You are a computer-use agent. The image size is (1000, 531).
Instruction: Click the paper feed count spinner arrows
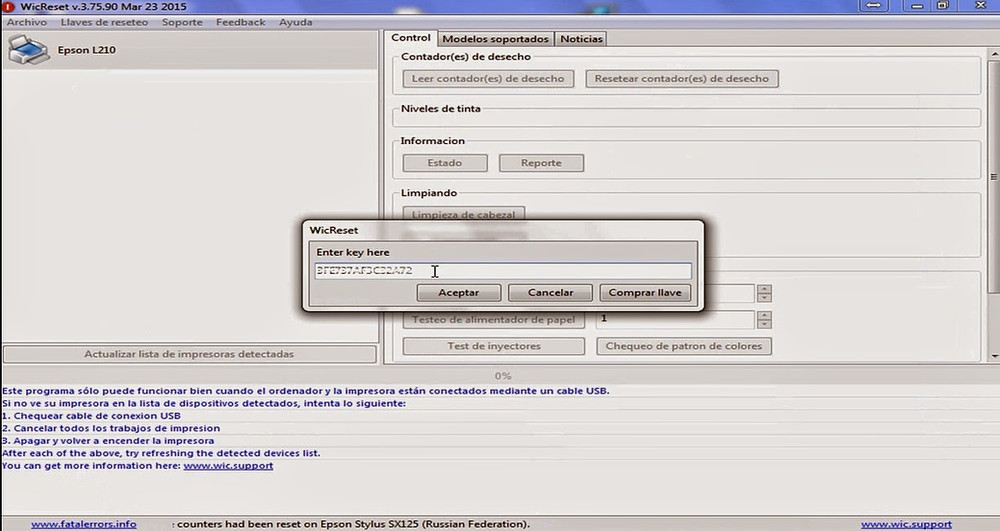coord(764,319)
